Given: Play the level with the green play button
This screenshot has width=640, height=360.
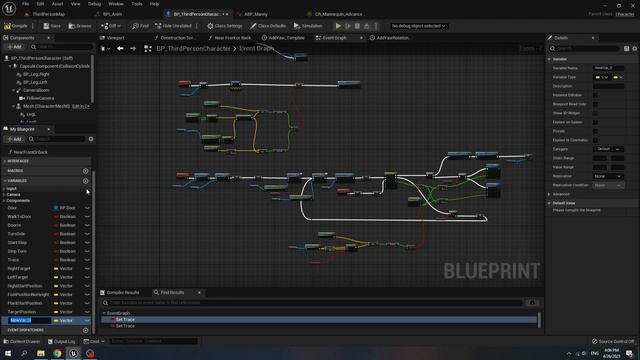Looking at the screenshot, I should [x=338, y=26].
